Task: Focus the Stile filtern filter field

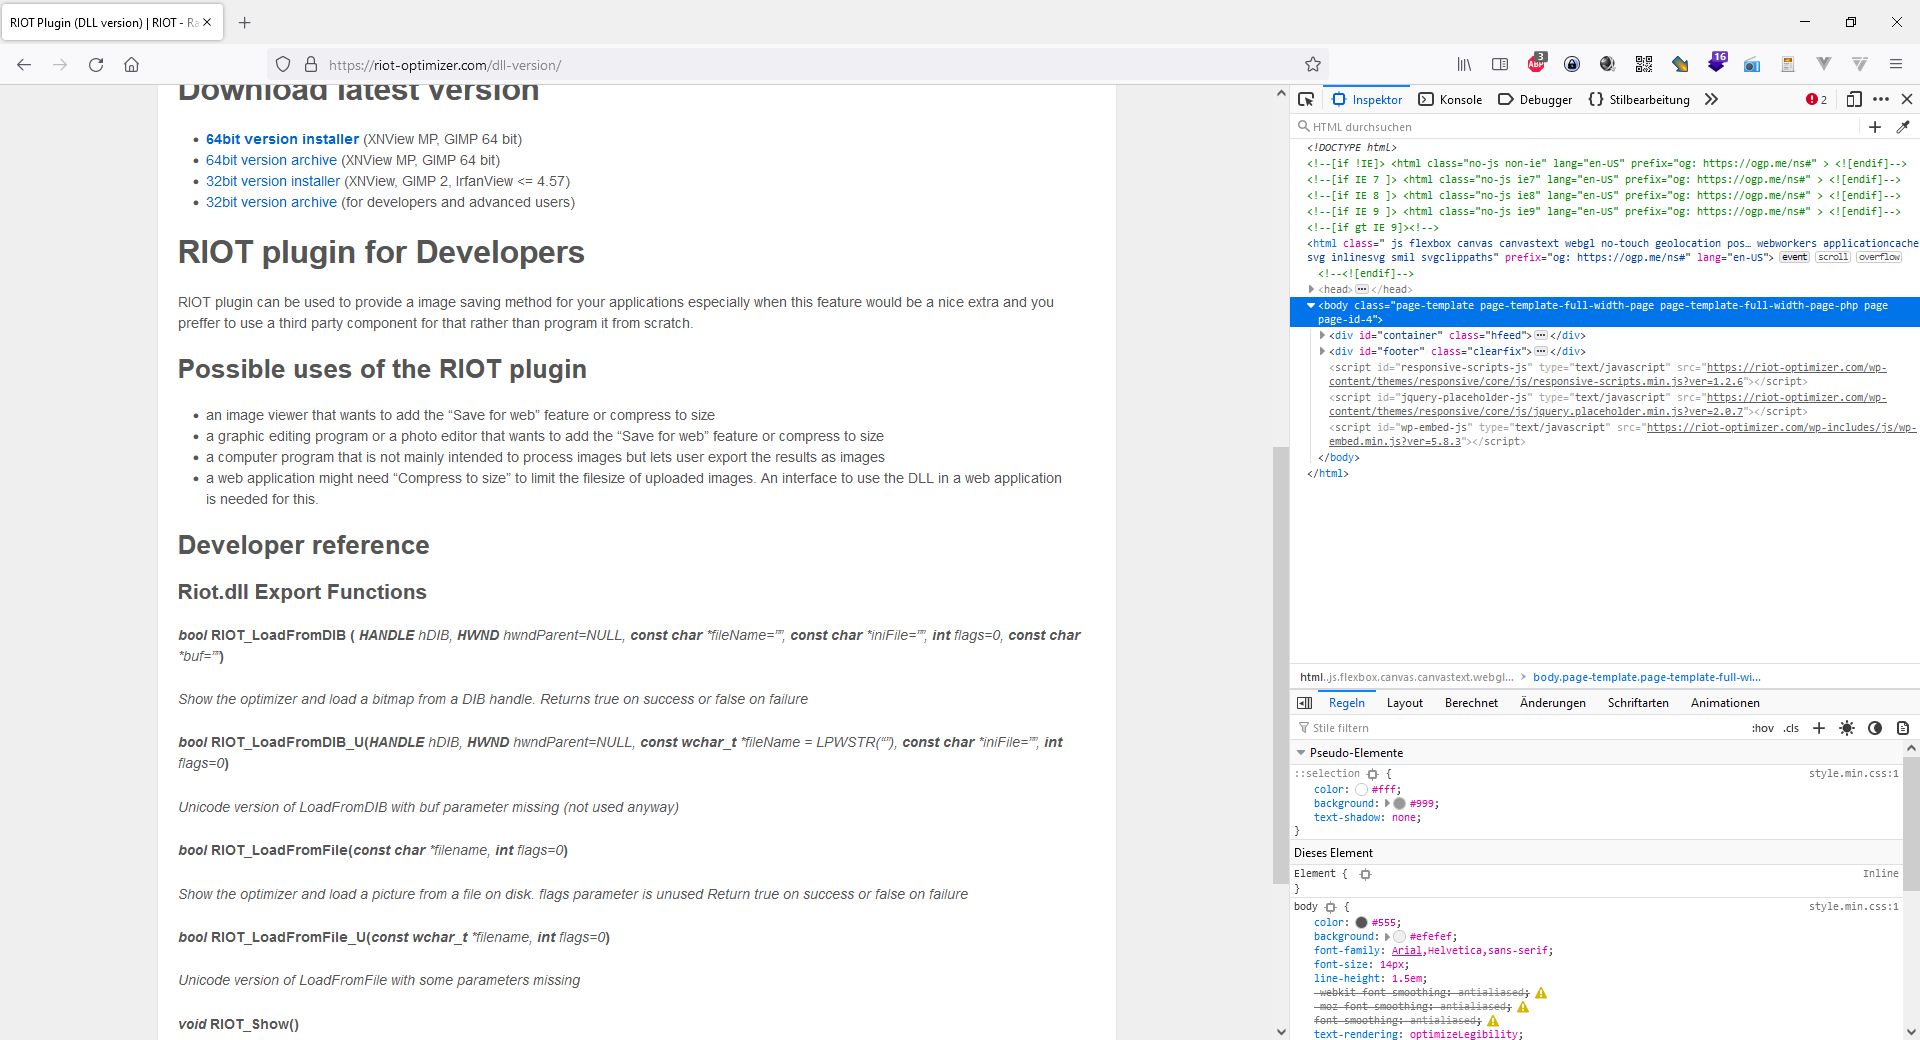Action: [1520, 728]
